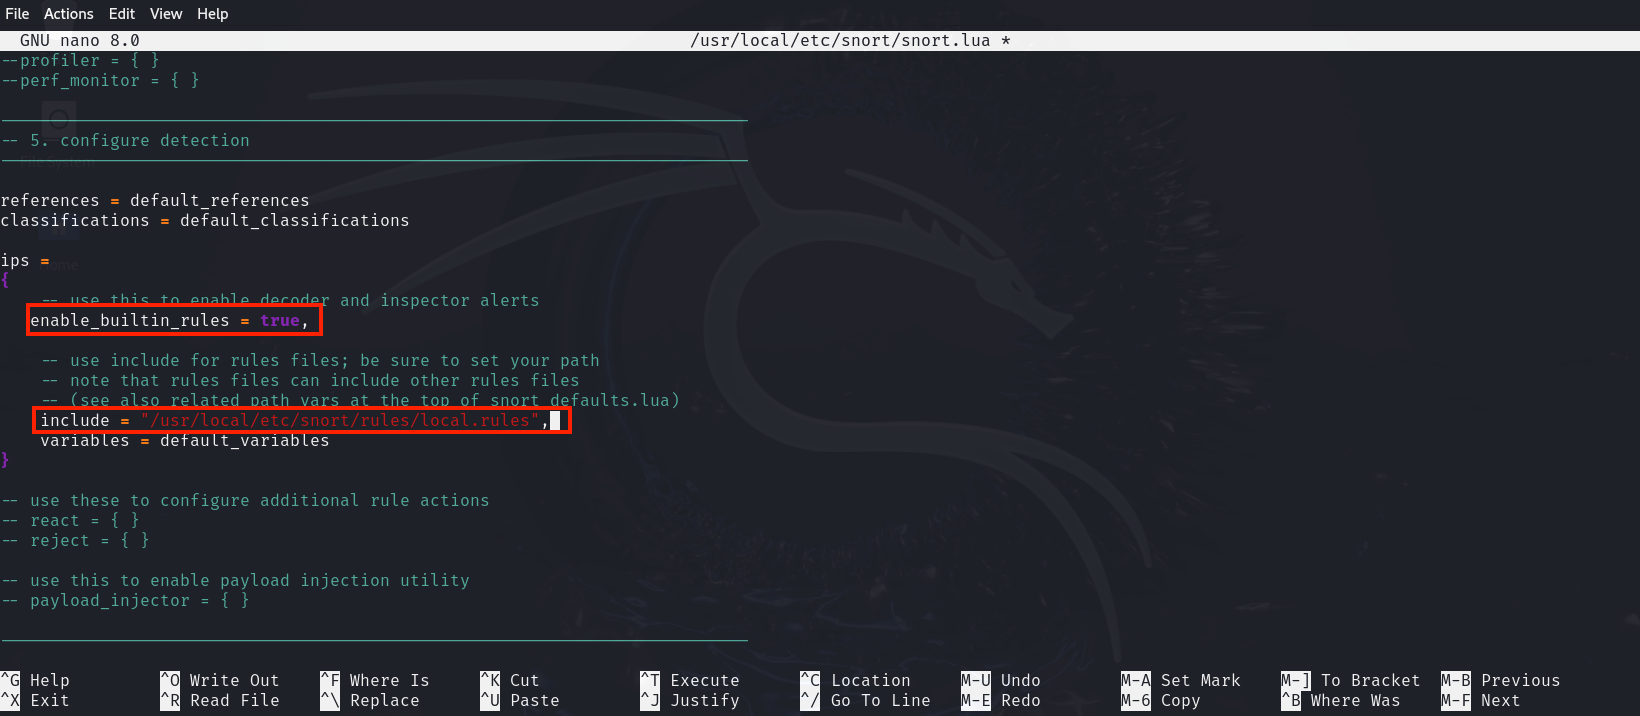Click the ^K Cut shortcut
The width and height of the screenshot is (1640, 716).
click(x=510, y=680)
